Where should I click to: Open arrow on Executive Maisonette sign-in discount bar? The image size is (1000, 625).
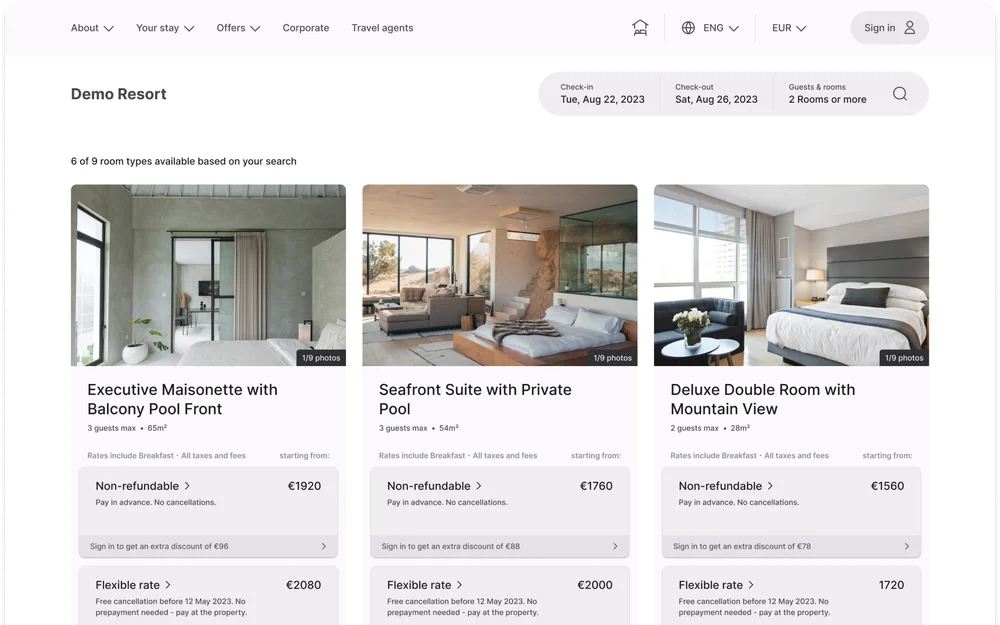tap(323, 546)
